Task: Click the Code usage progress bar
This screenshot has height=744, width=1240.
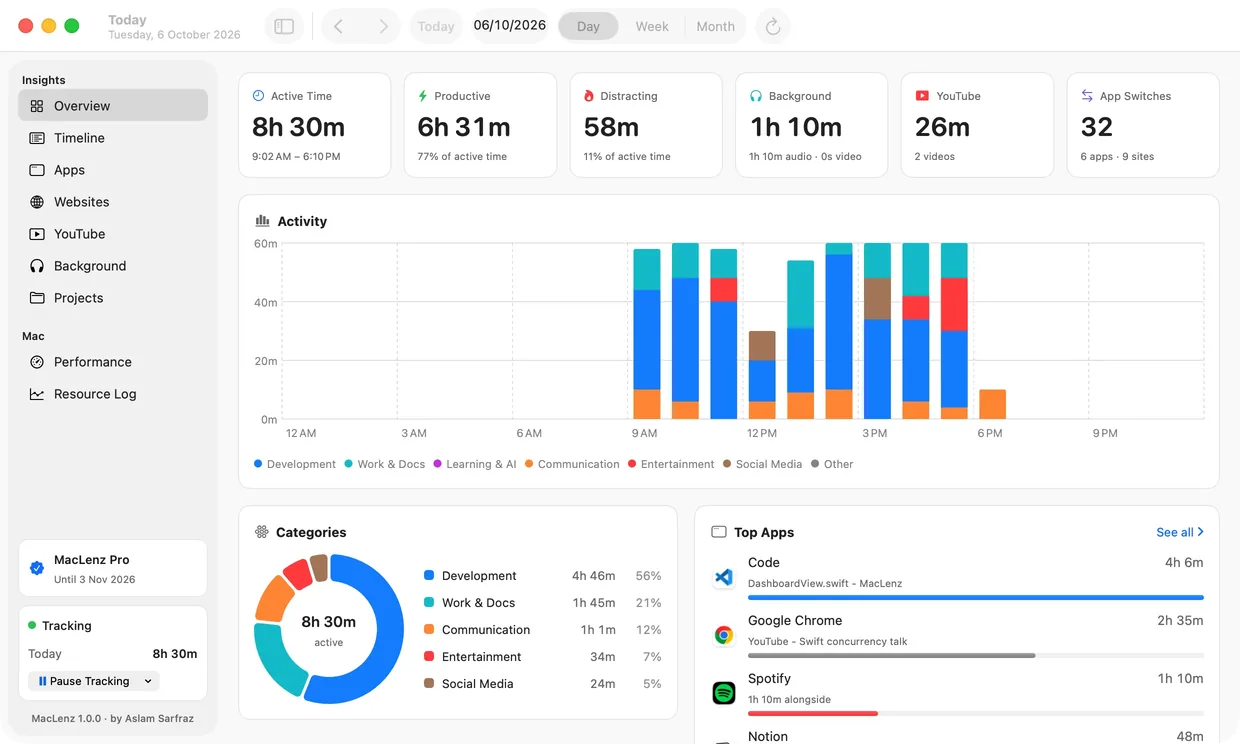Action: 976,597
